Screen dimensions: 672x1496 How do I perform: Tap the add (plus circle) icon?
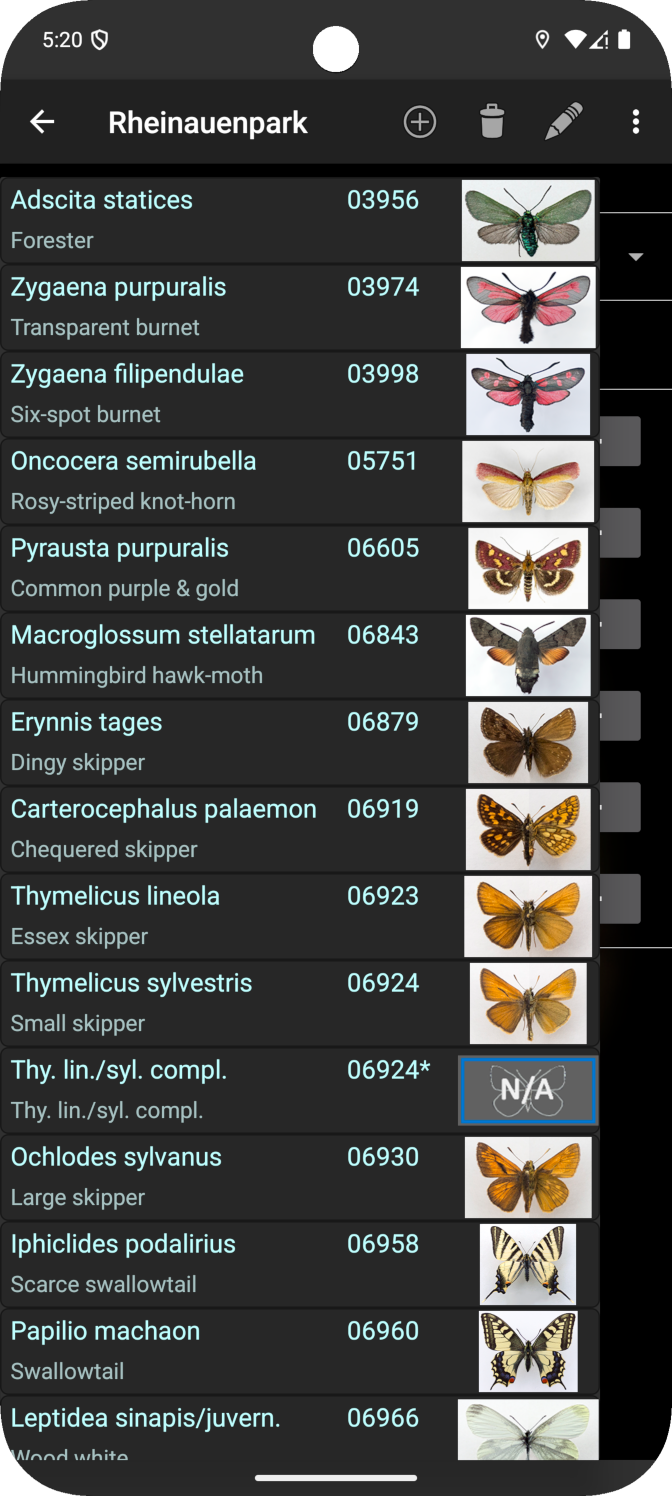pyautogui.click(x=420, y=122)
